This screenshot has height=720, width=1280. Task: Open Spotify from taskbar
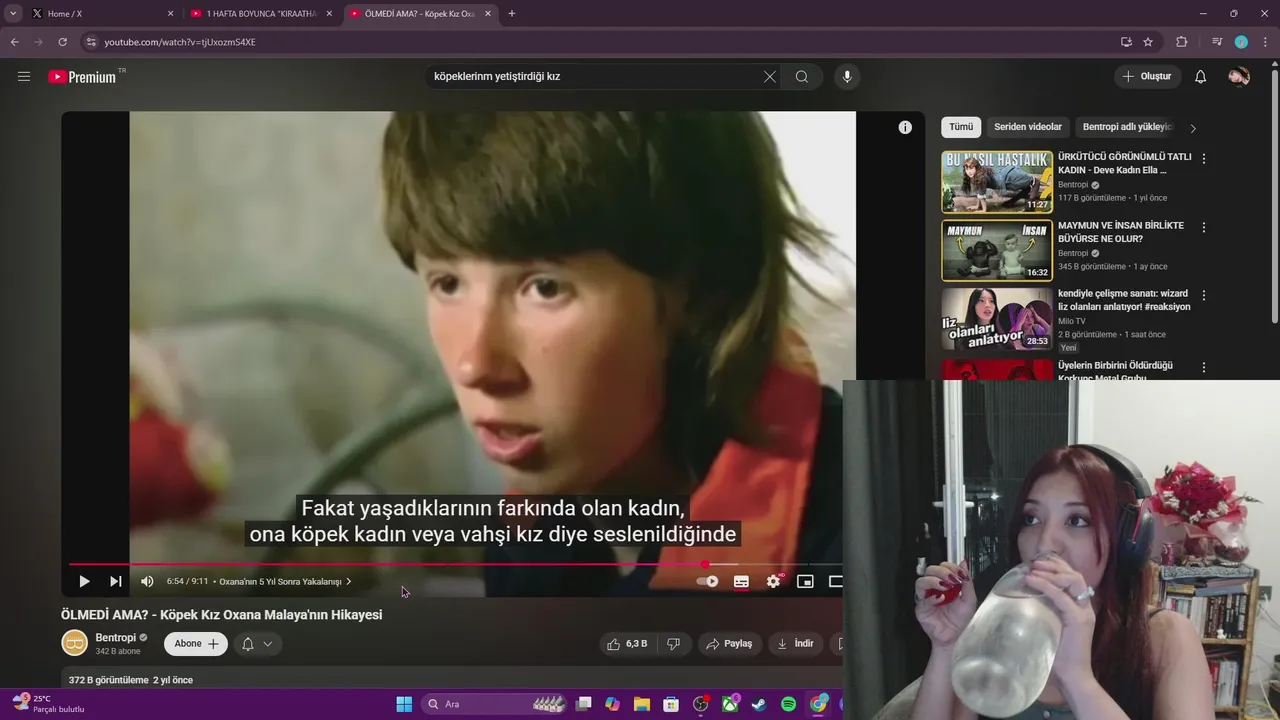(x=788, y=704)
